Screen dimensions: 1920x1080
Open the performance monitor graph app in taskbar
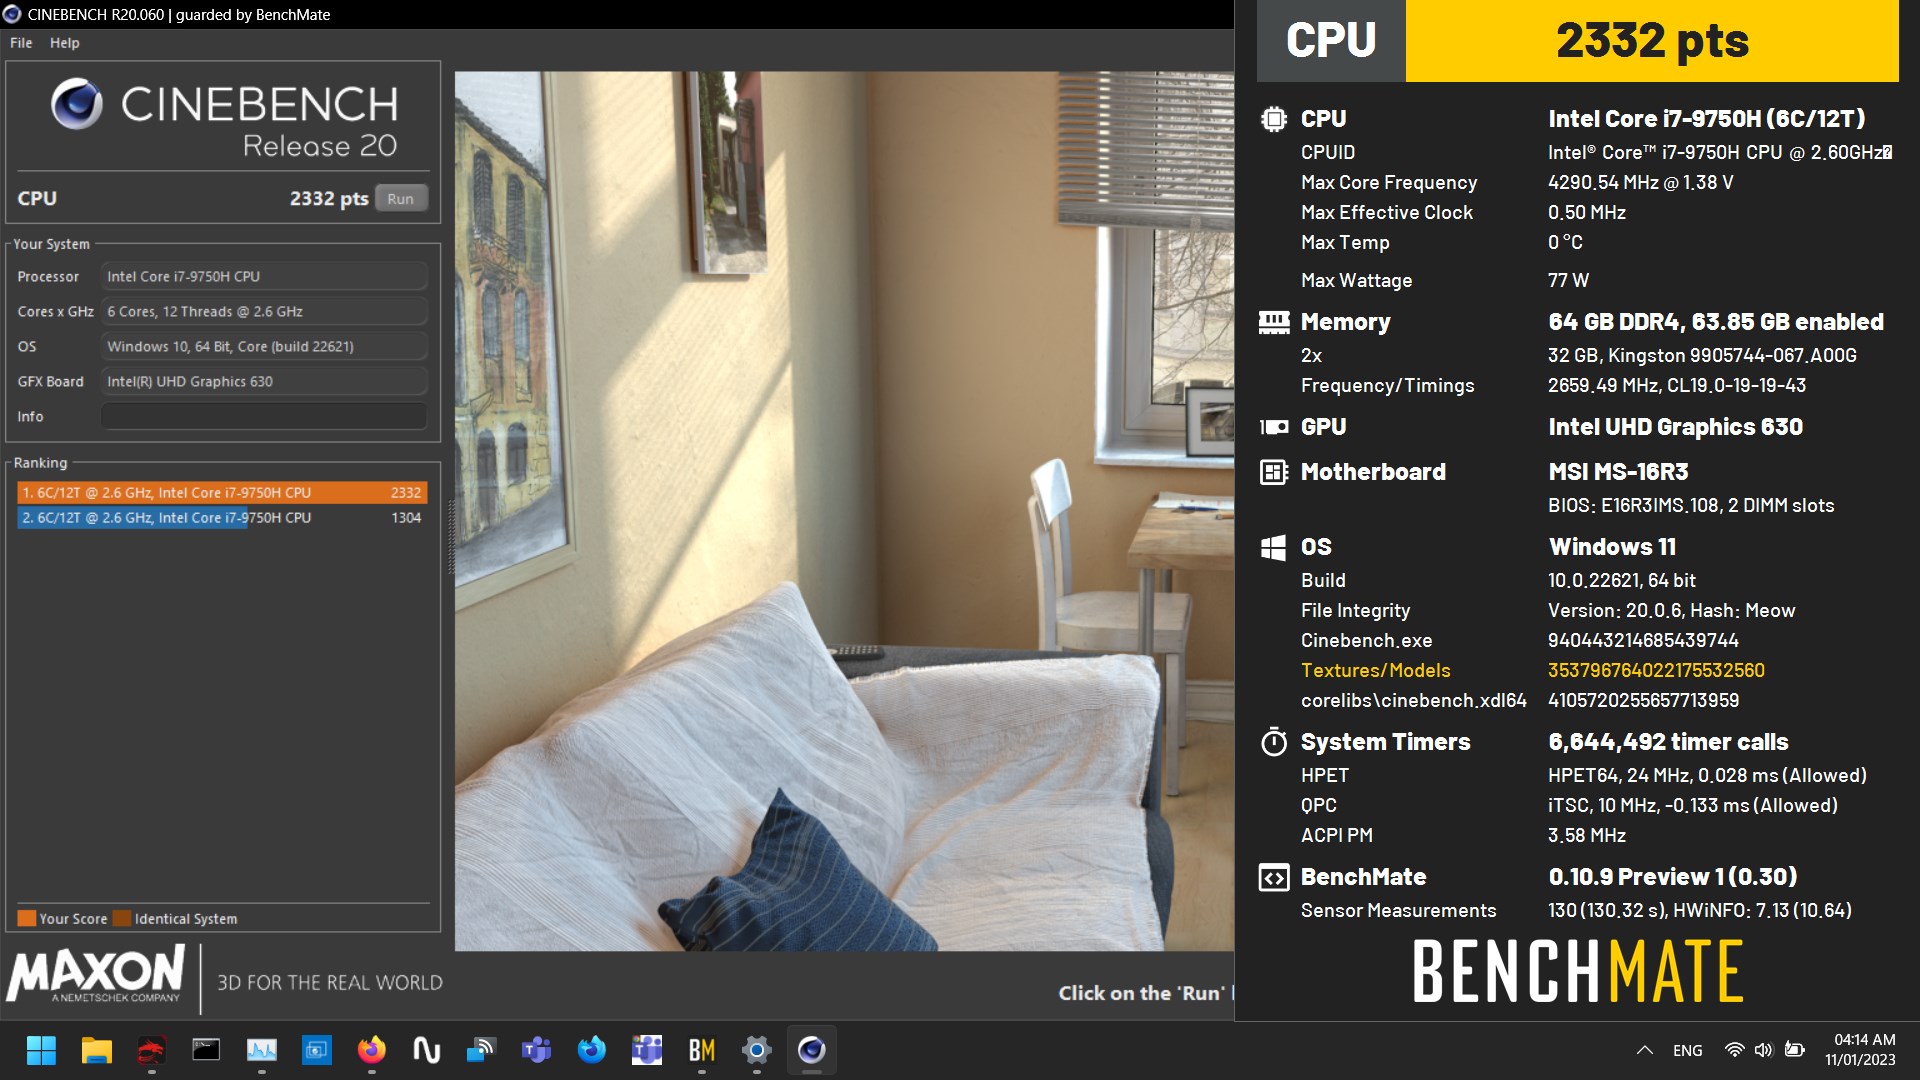(x=261, y=1050)
